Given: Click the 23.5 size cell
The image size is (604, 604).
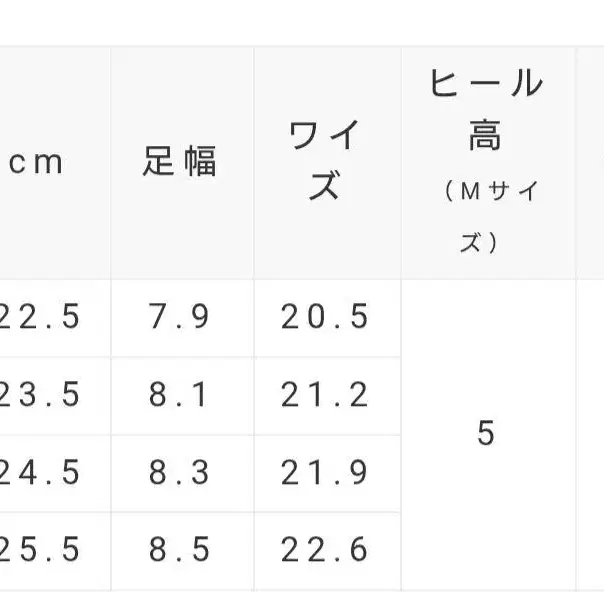Looking at the screenshot, I should pyautogui.click(x=40, y=395).
